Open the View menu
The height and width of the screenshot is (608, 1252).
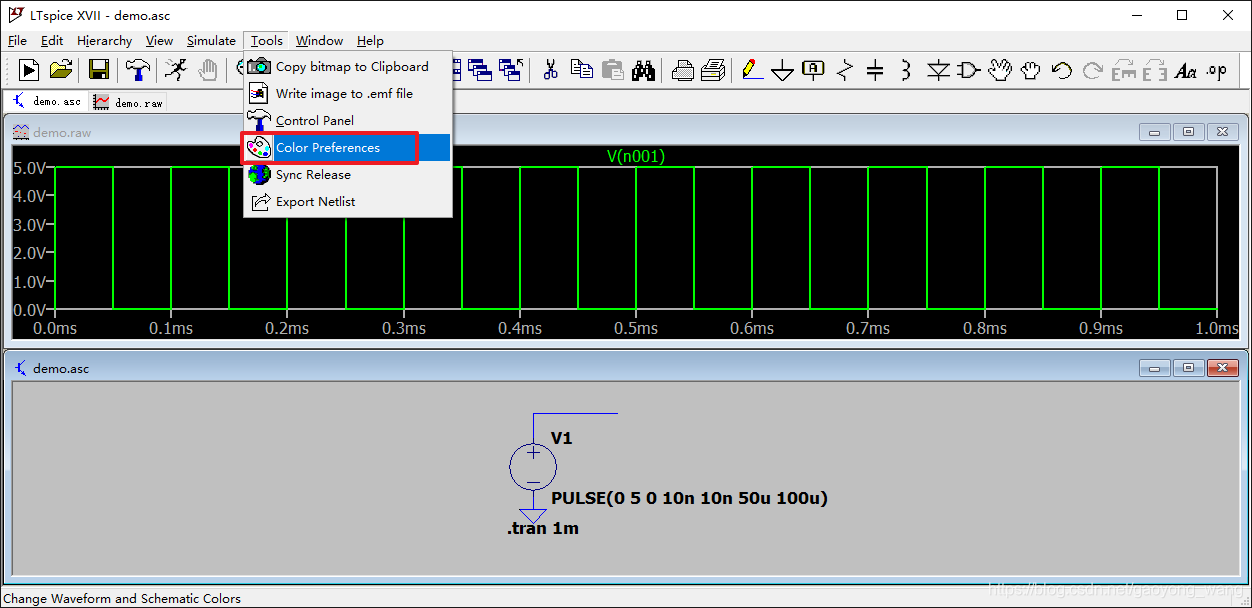point(159,41)
